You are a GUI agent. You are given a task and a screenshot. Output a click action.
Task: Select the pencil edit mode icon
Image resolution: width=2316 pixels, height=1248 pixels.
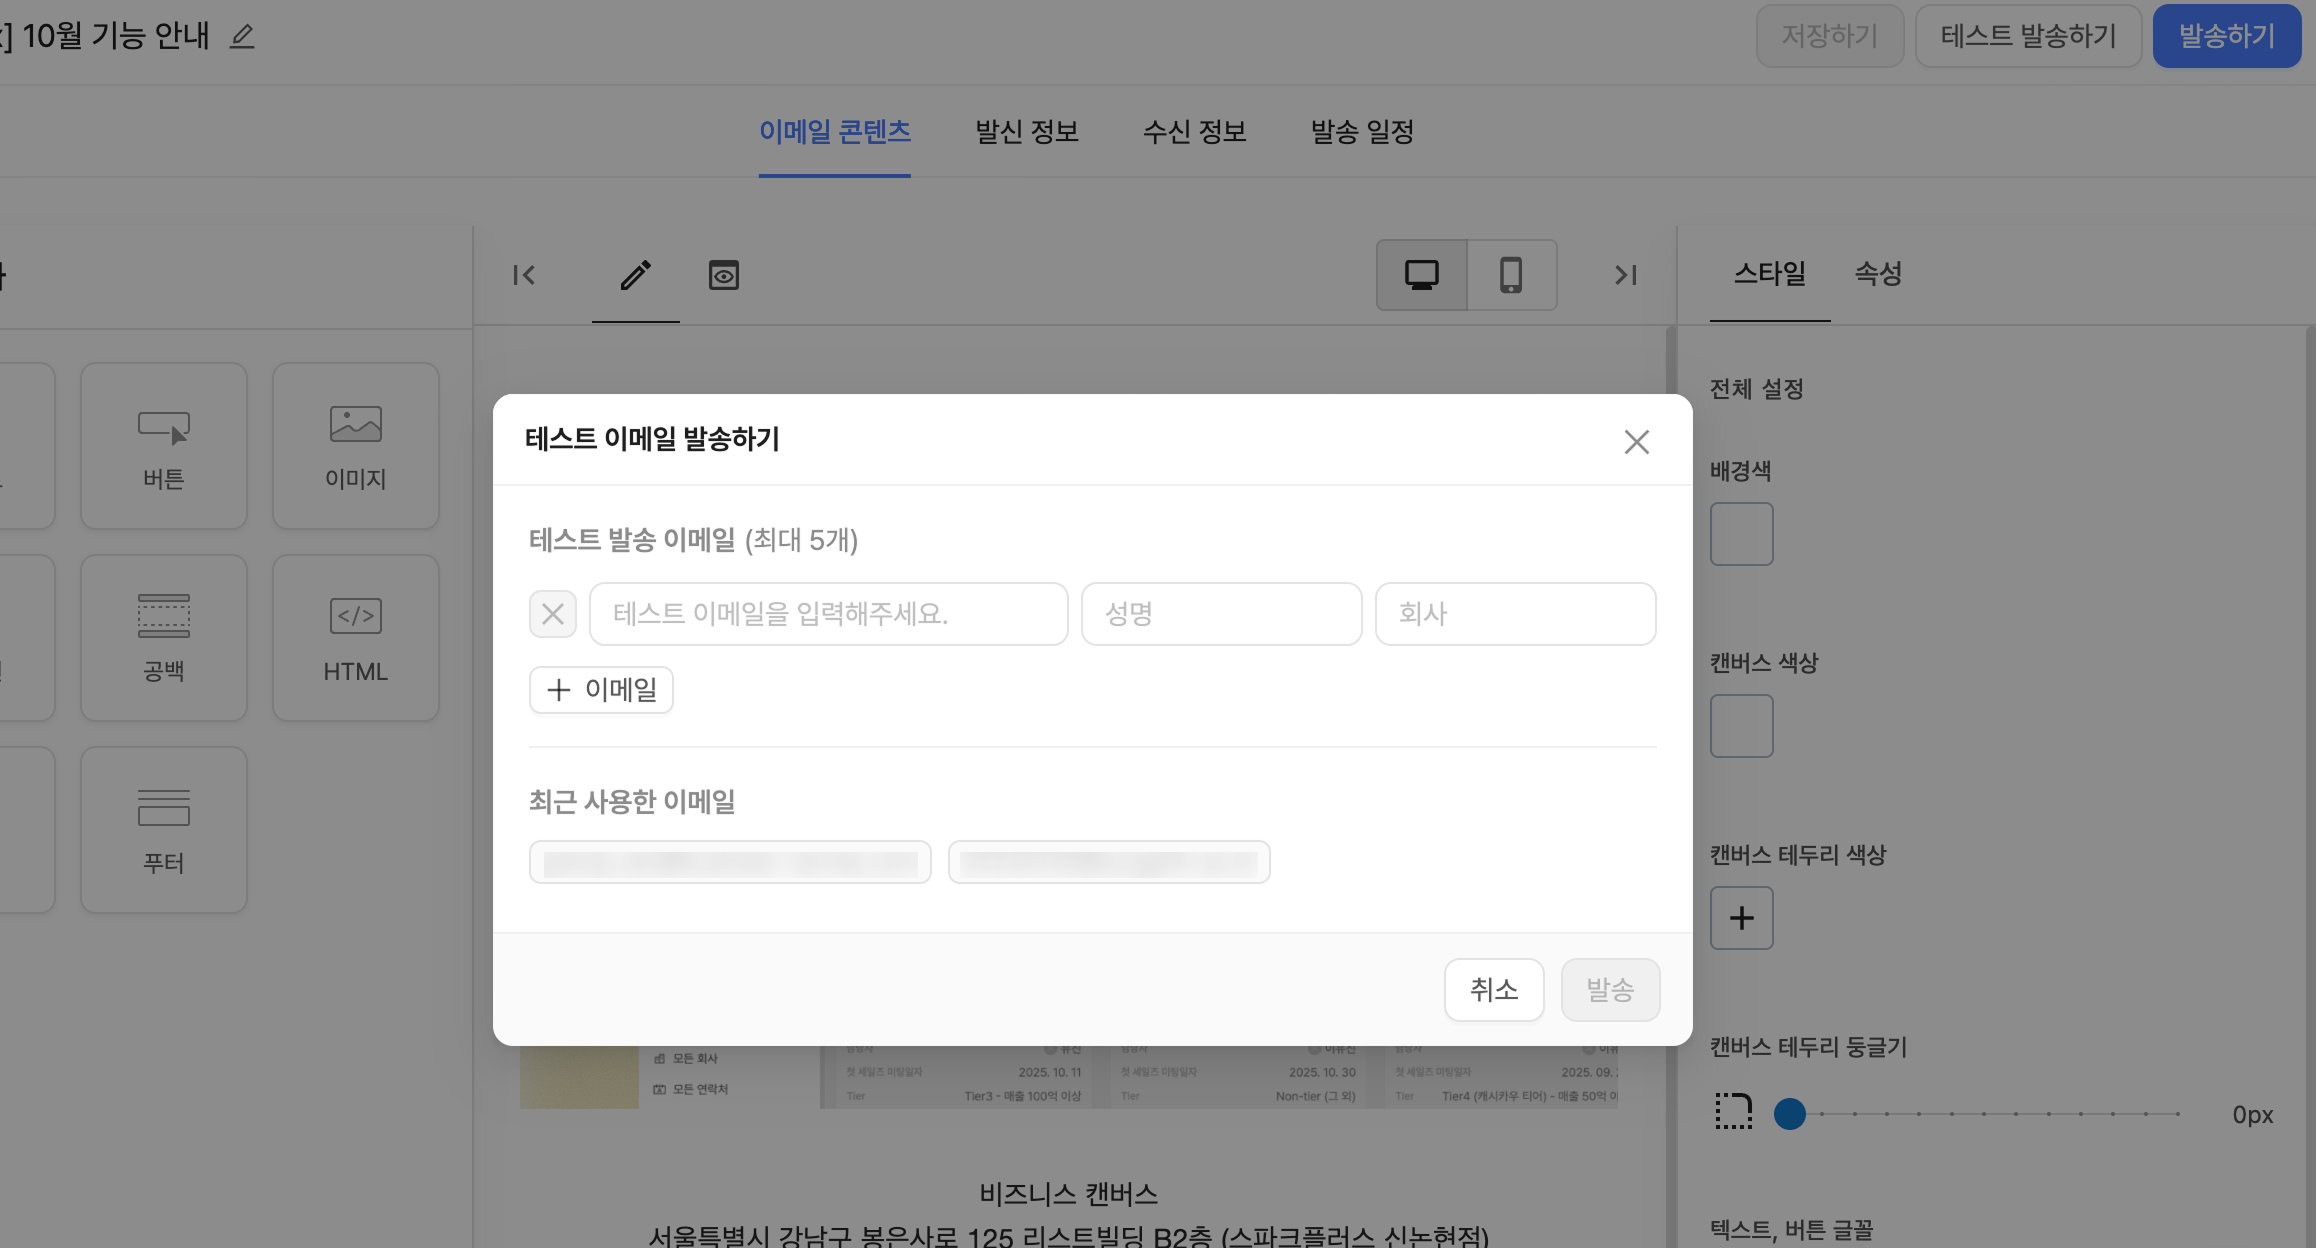(x=635, y=275)
